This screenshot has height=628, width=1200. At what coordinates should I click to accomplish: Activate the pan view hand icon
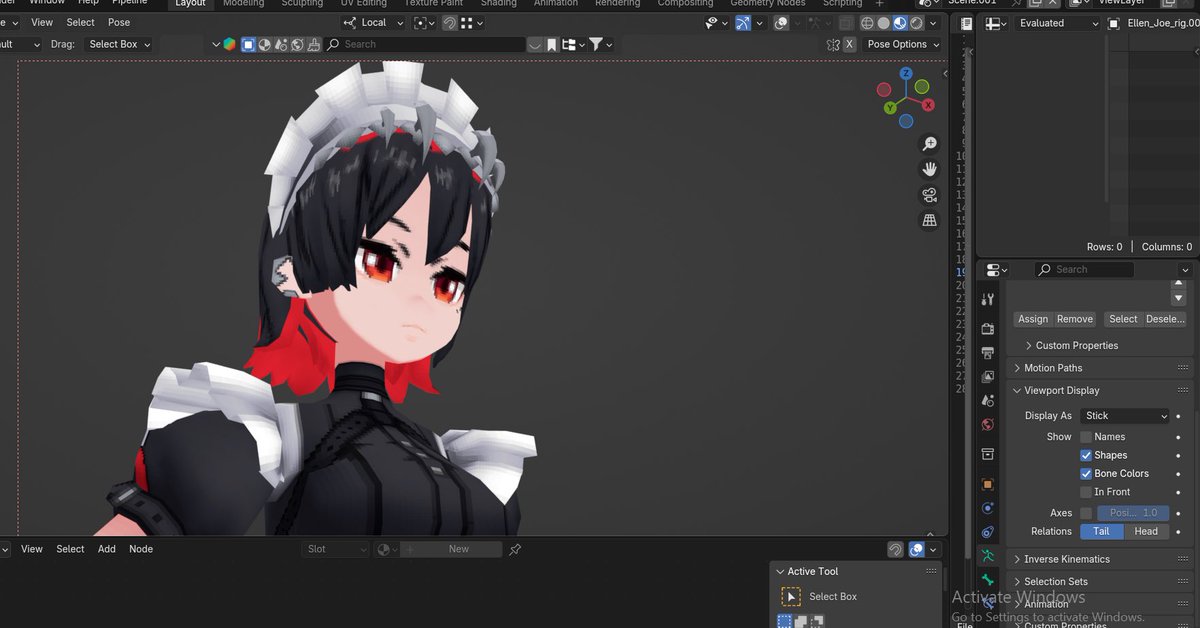(929, 169)
